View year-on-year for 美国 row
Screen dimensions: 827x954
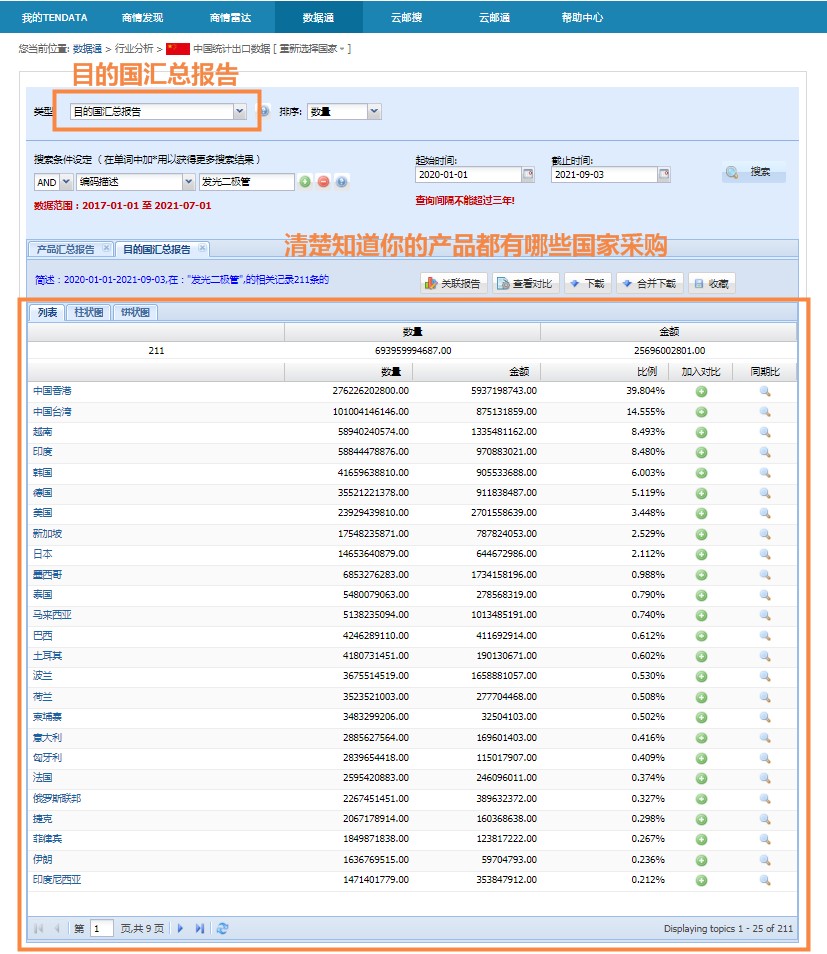[x=765, y=514]
